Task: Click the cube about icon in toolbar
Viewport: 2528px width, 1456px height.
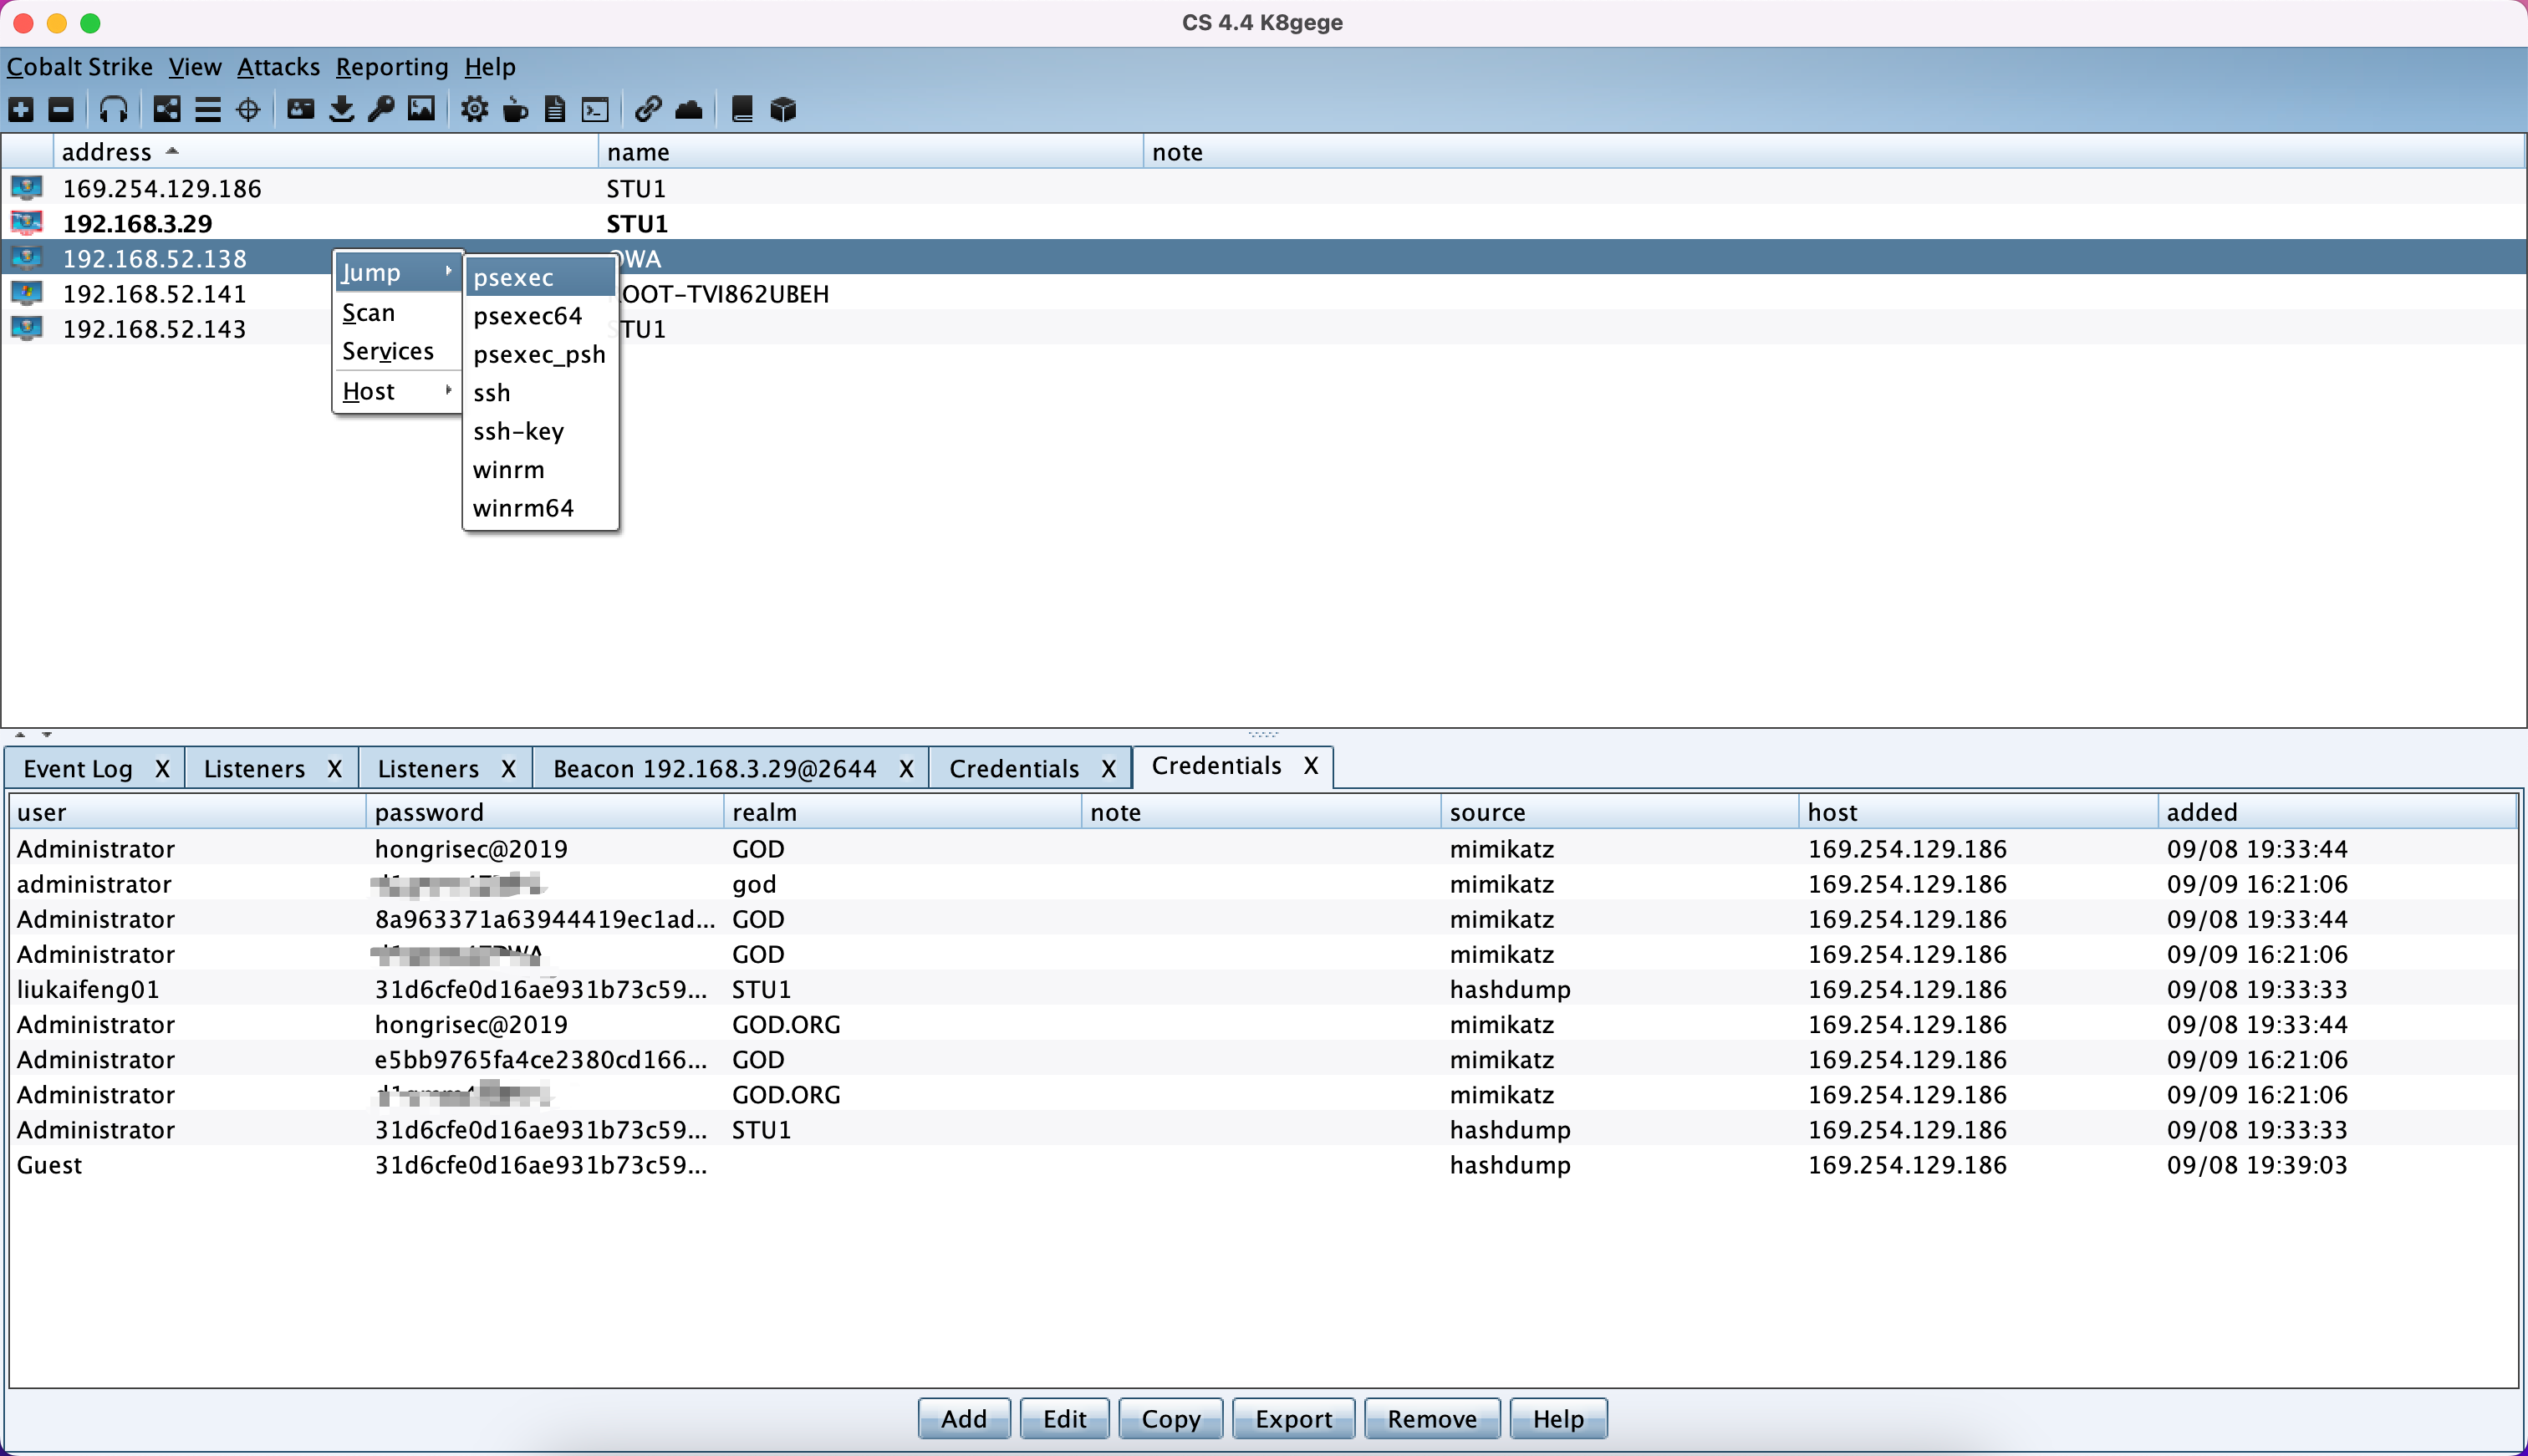Action: 783,109
